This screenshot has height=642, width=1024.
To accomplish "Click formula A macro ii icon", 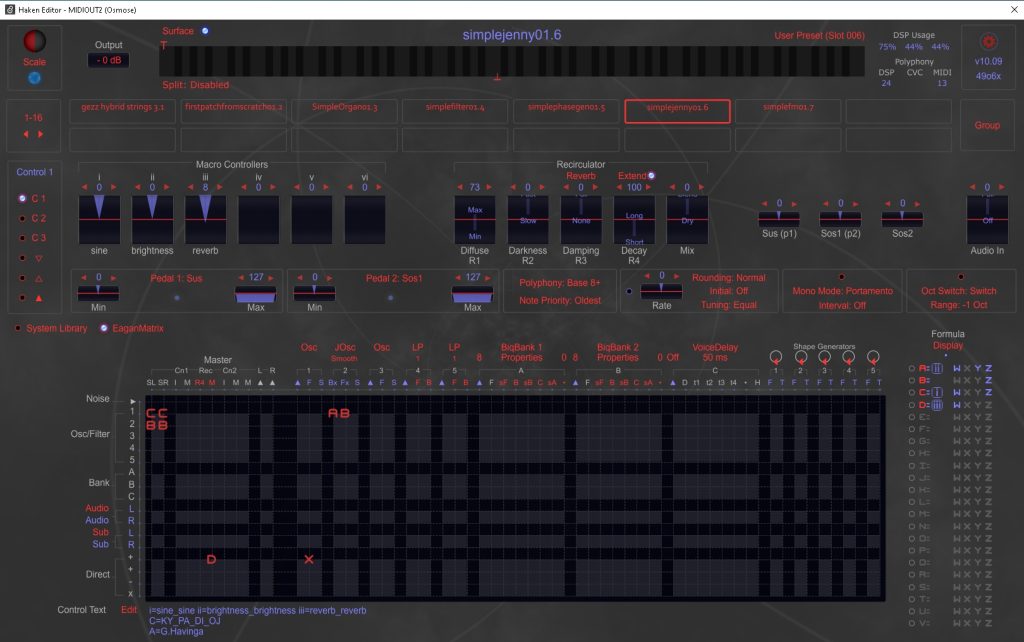I will pyautogui.click(x=937, y=368).
